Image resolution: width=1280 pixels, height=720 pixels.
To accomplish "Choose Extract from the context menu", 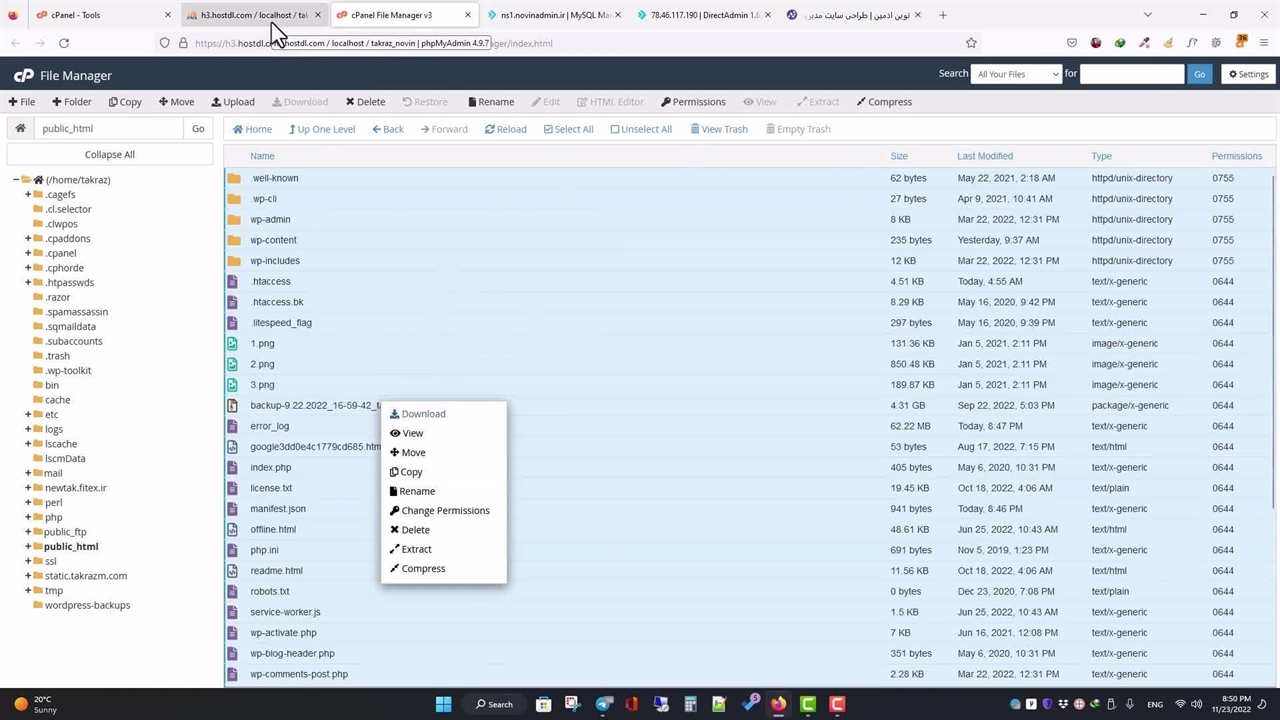I will pyautogui.click(x=416, y=549).
